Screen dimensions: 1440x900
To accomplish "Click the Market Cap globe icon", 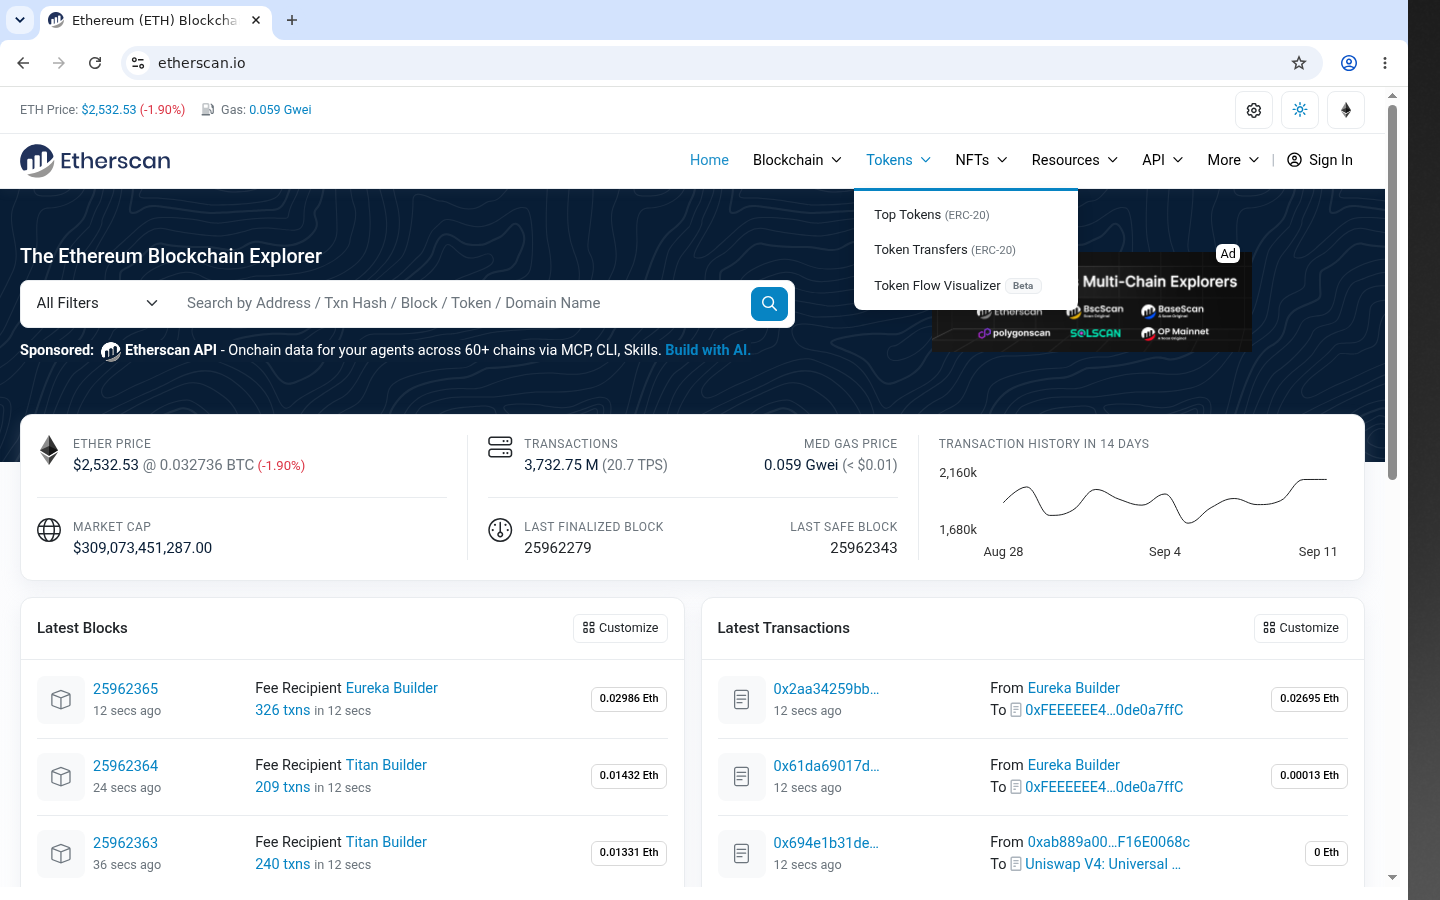I will point(49,530).
